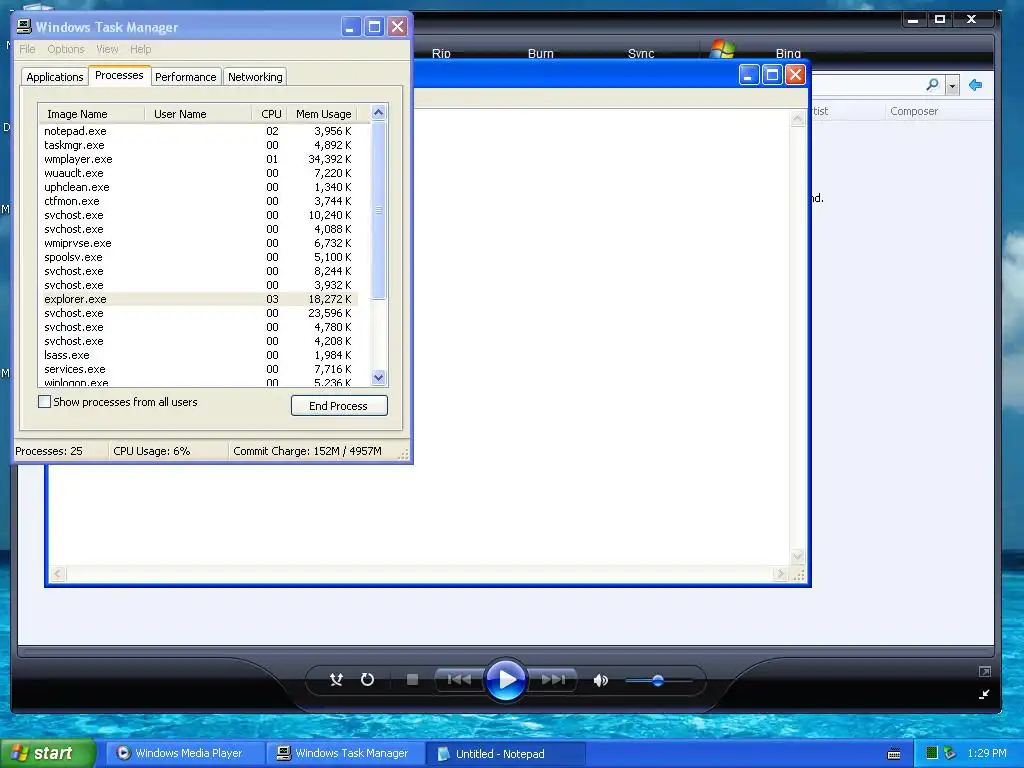Image resolution: width=1024 pixels, height=768 pixels.
Task: Turn on shuffle in Media Player
Action: click(336, 680)
